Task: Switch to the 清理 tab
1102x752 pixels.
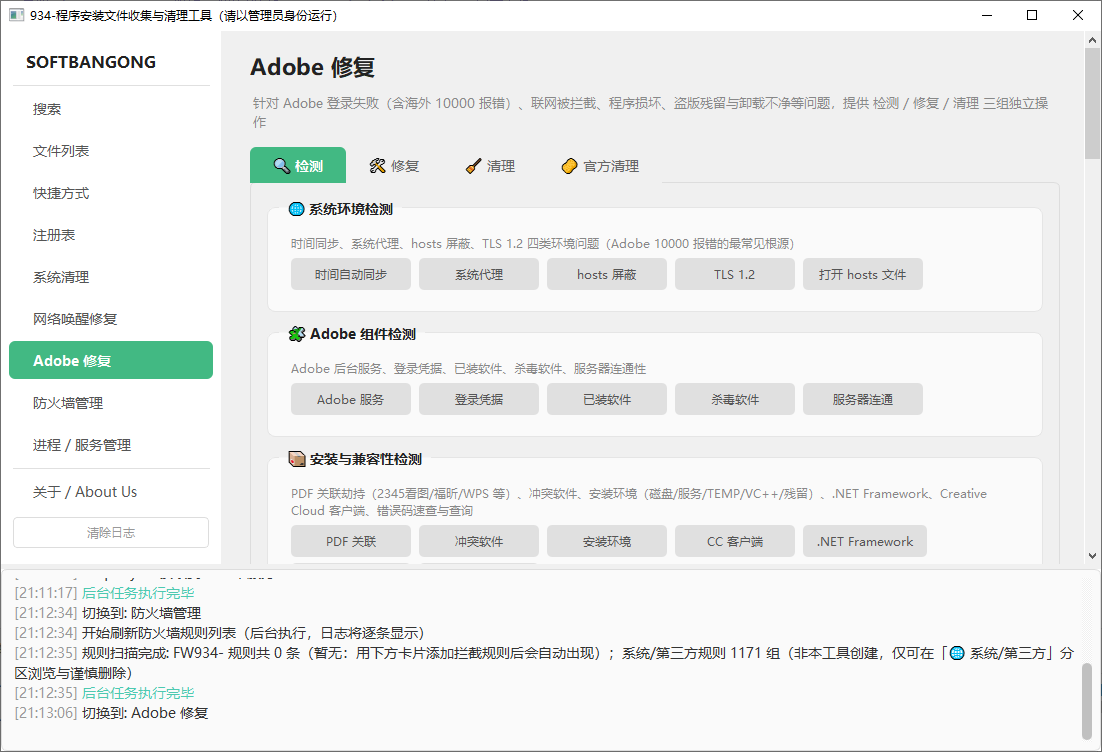Action: [x=491, y=166]
